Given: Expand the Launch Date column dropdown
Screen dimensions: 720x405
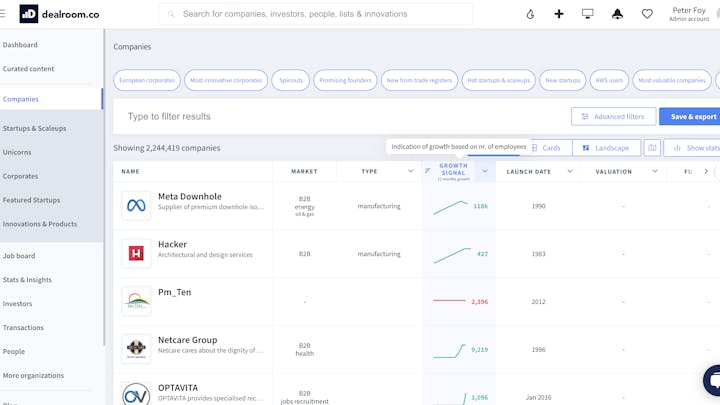Looking at the screenshot, I should tap(570, 171).
